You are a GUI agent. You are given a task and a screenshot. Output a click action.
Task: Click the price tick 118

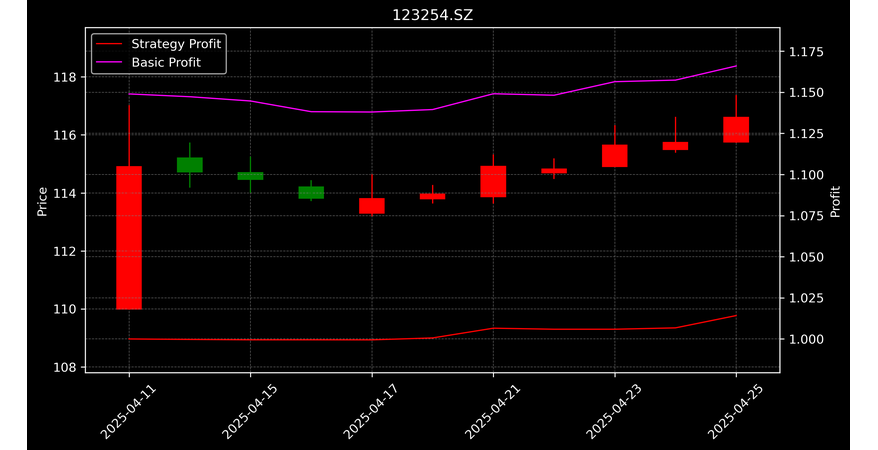pyautogui.click(x=65, y=77)
